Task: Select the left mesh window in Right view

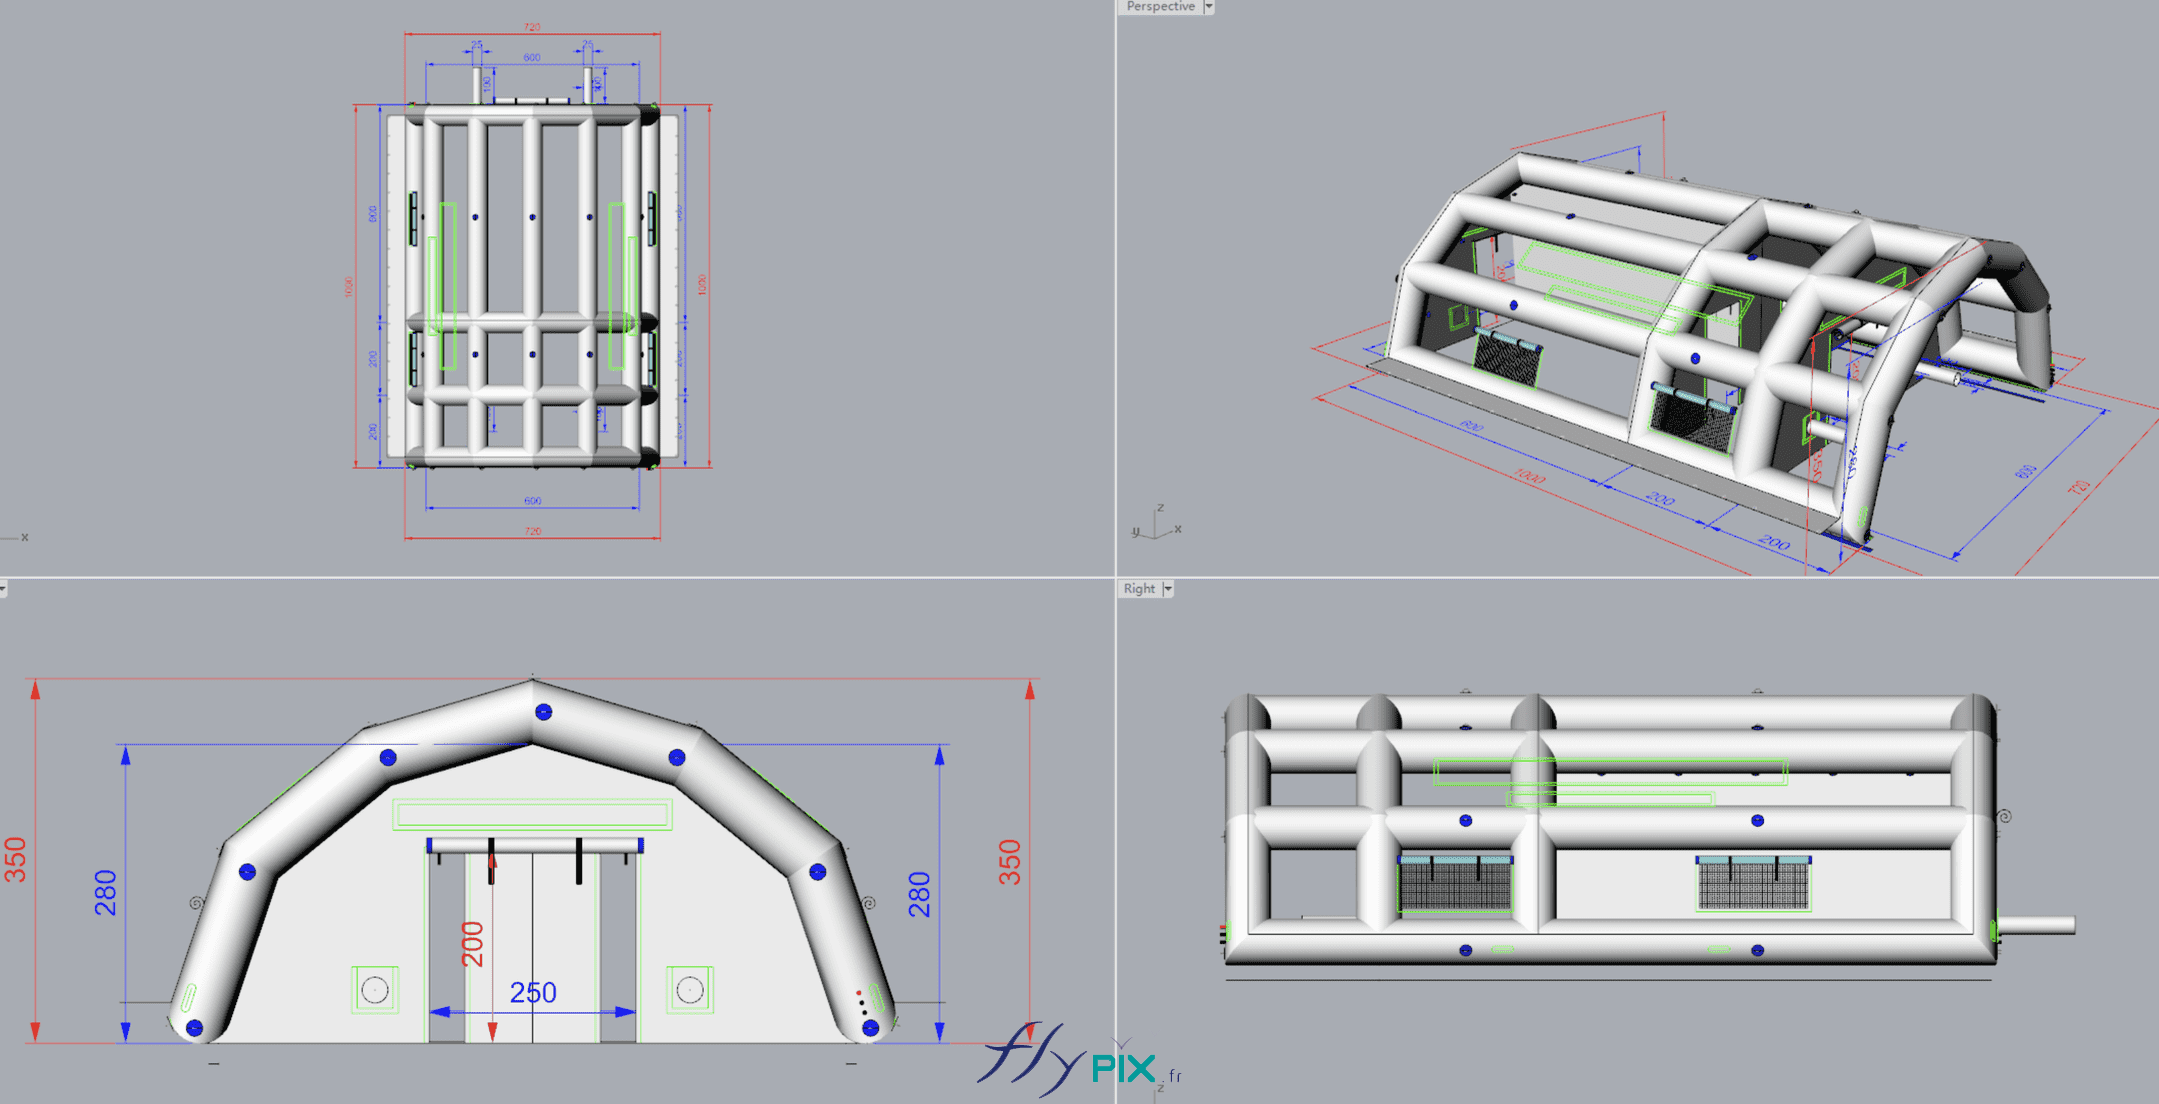Action: [1455, 884]
